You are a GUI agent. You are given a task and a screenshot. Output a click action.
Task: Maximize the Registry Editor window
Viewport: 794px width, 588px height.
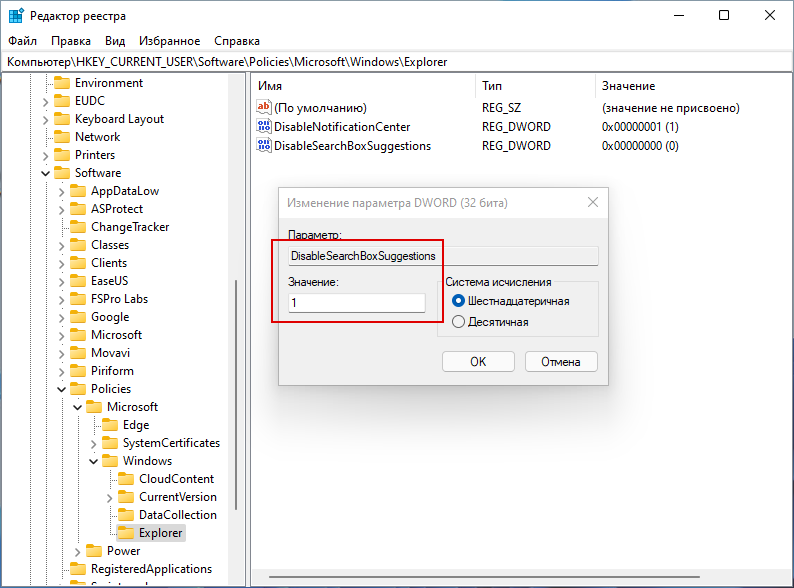724,15
